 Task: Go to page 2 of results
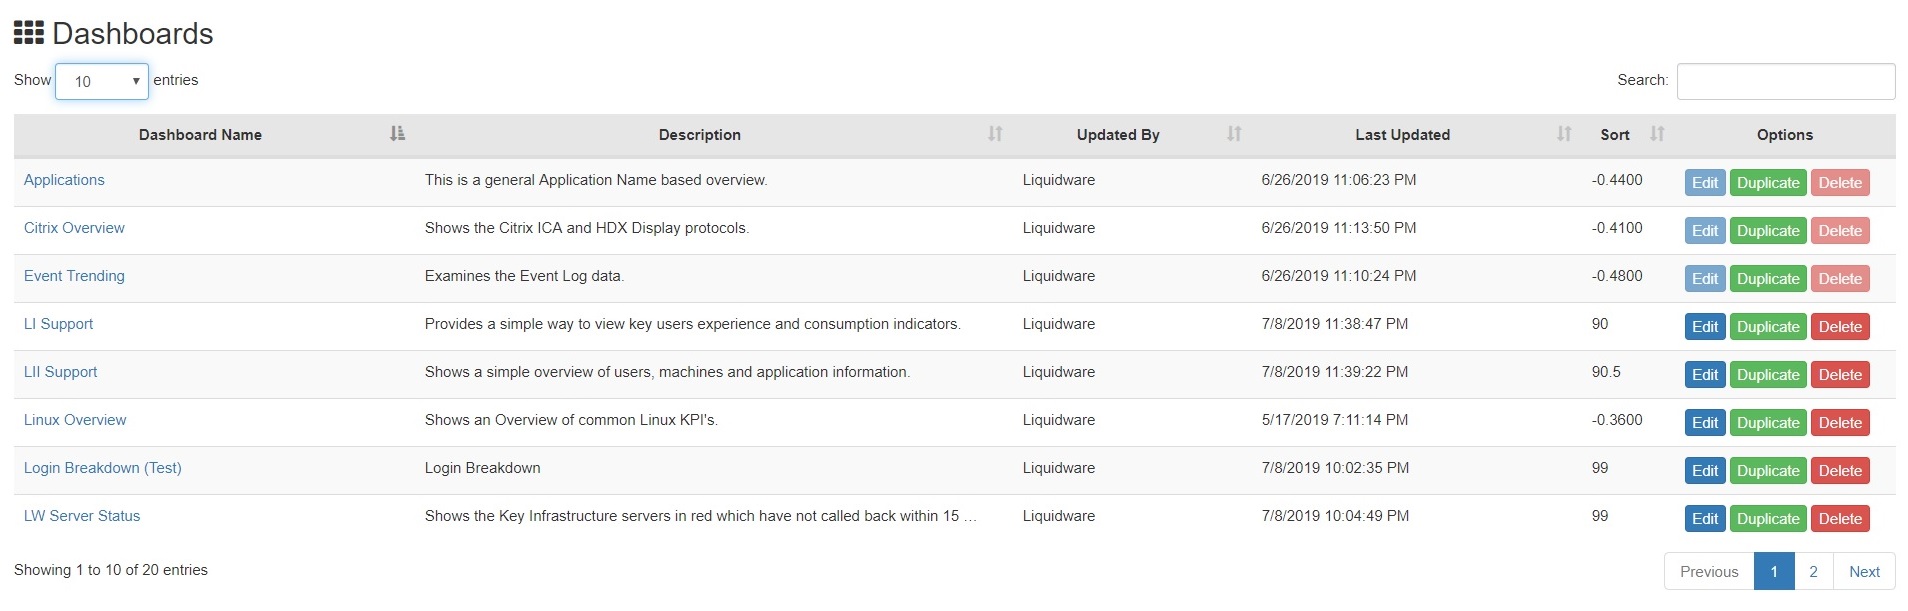[x=1813, y=572]
